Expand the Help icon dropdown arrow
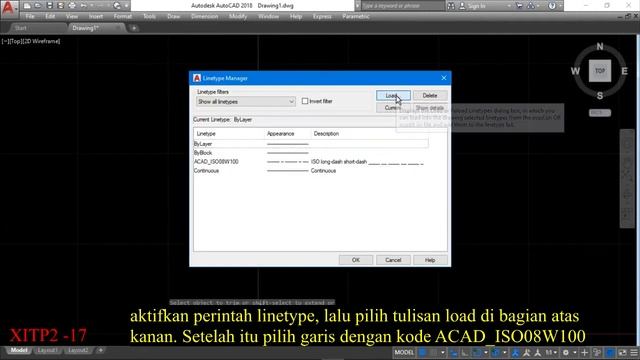Screen dimensions: 640x360 coord(560,6)
